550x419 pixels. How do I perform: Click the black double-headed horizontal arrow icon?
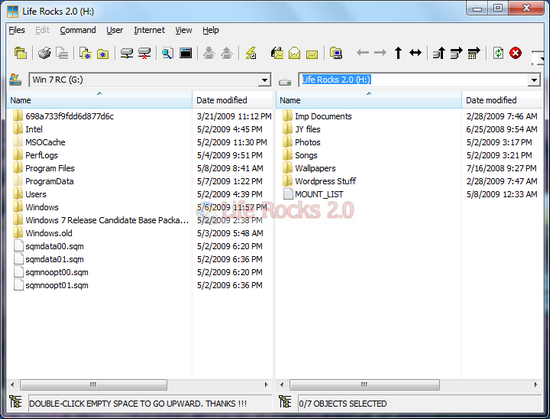(x=415, y=53)
